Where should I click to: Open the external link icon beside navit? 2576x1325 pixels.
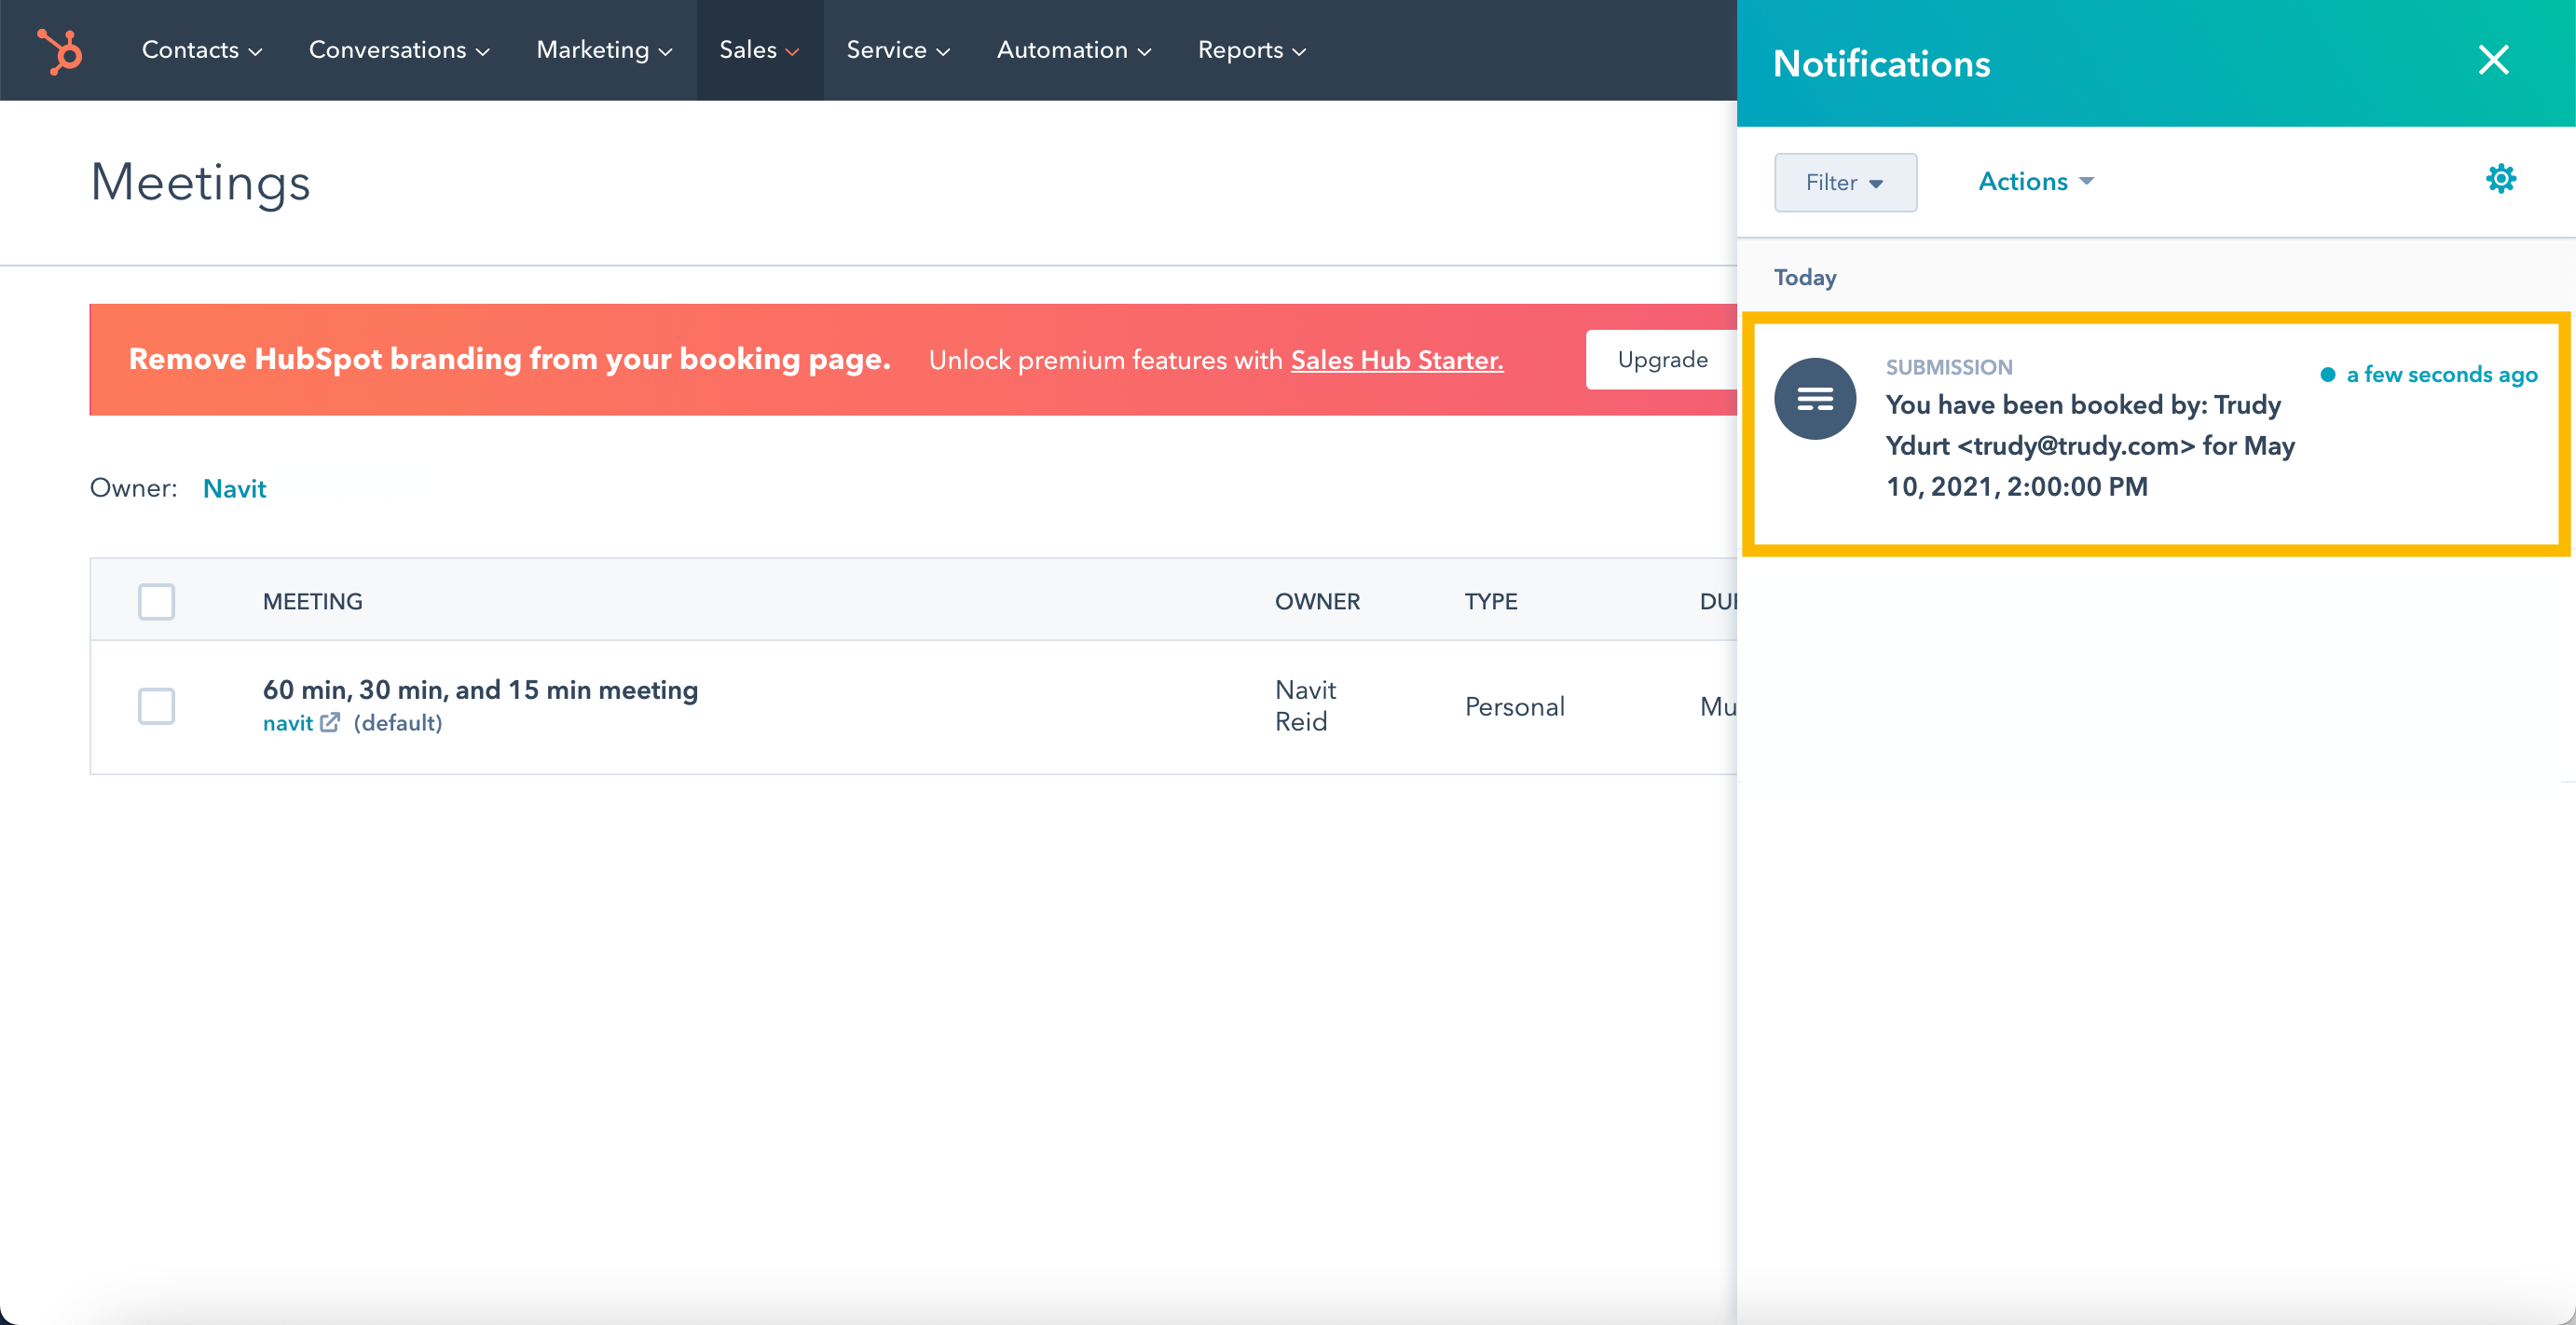[330, 722]
